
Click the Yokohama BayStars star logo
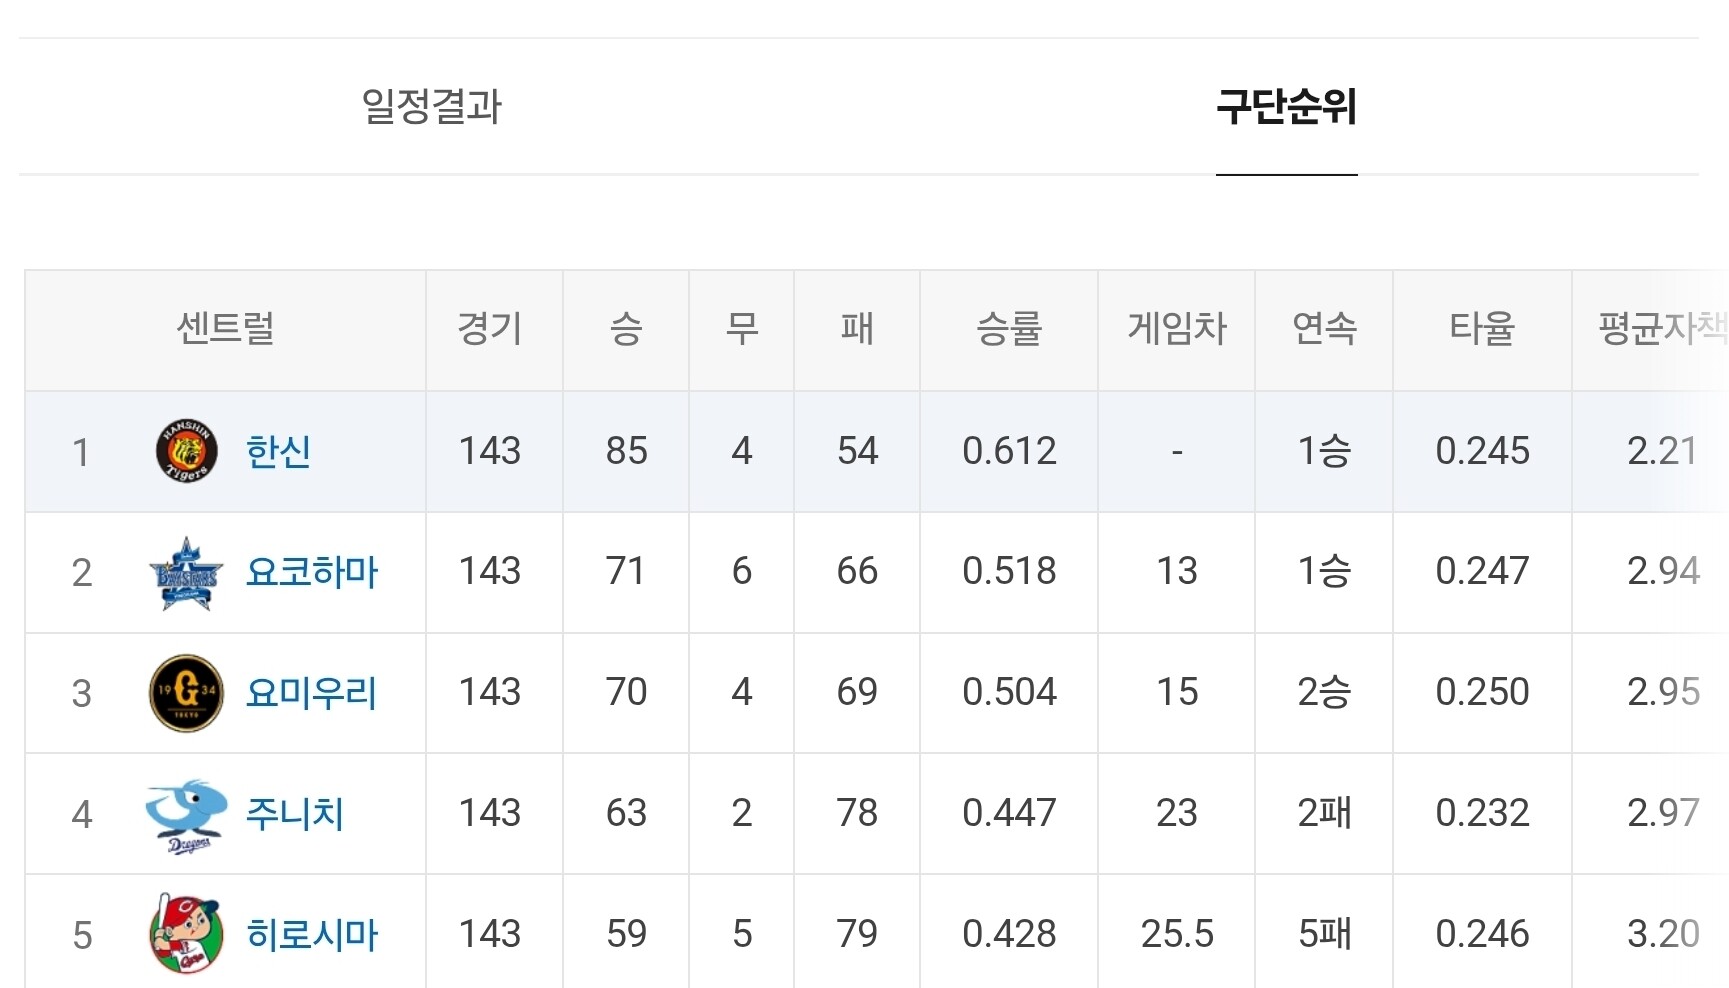tap(185, 573)
